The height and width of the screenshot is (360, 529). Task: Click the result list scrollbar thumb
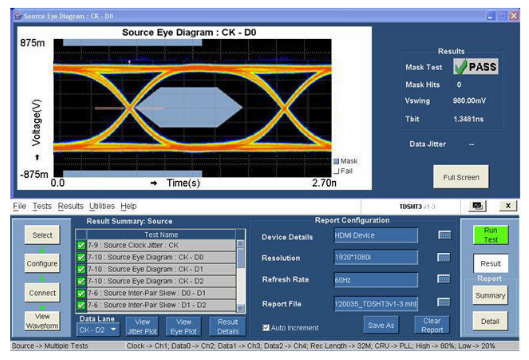point(241,258)
